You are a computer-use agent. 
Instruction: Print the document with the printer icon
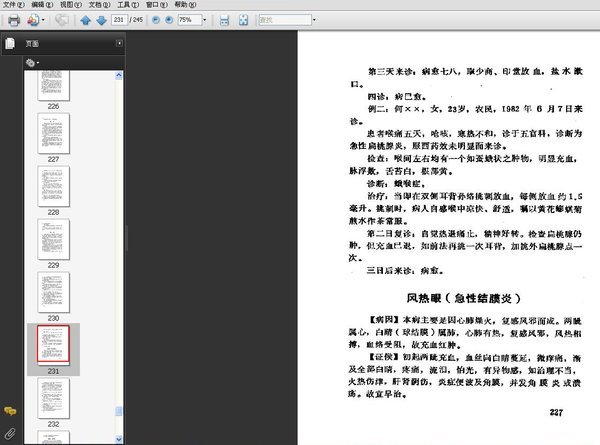tap(14, 20)
